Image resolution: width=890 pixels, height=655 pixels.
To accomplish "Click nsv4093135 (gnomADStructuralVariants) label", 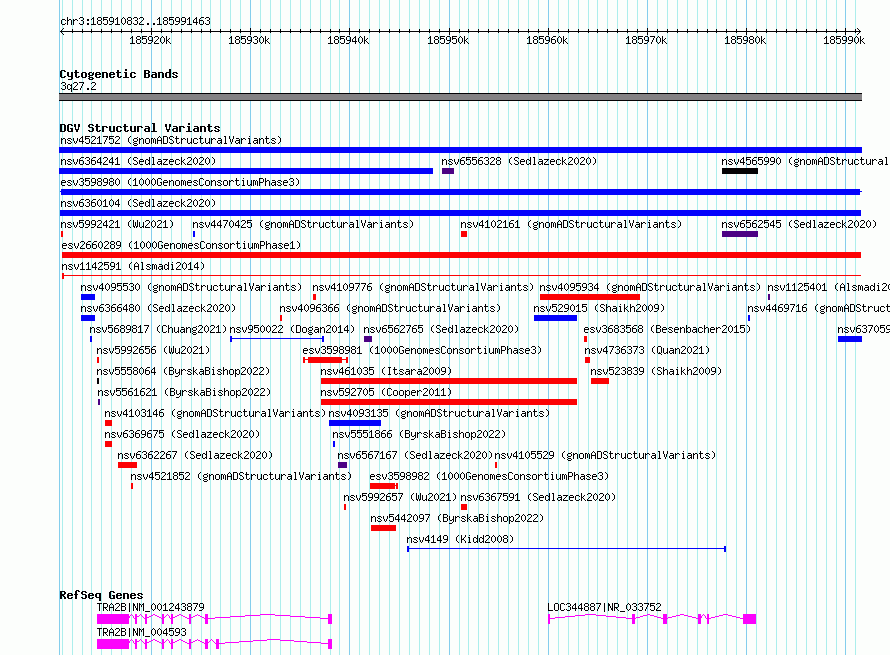I will pos(439,413).
